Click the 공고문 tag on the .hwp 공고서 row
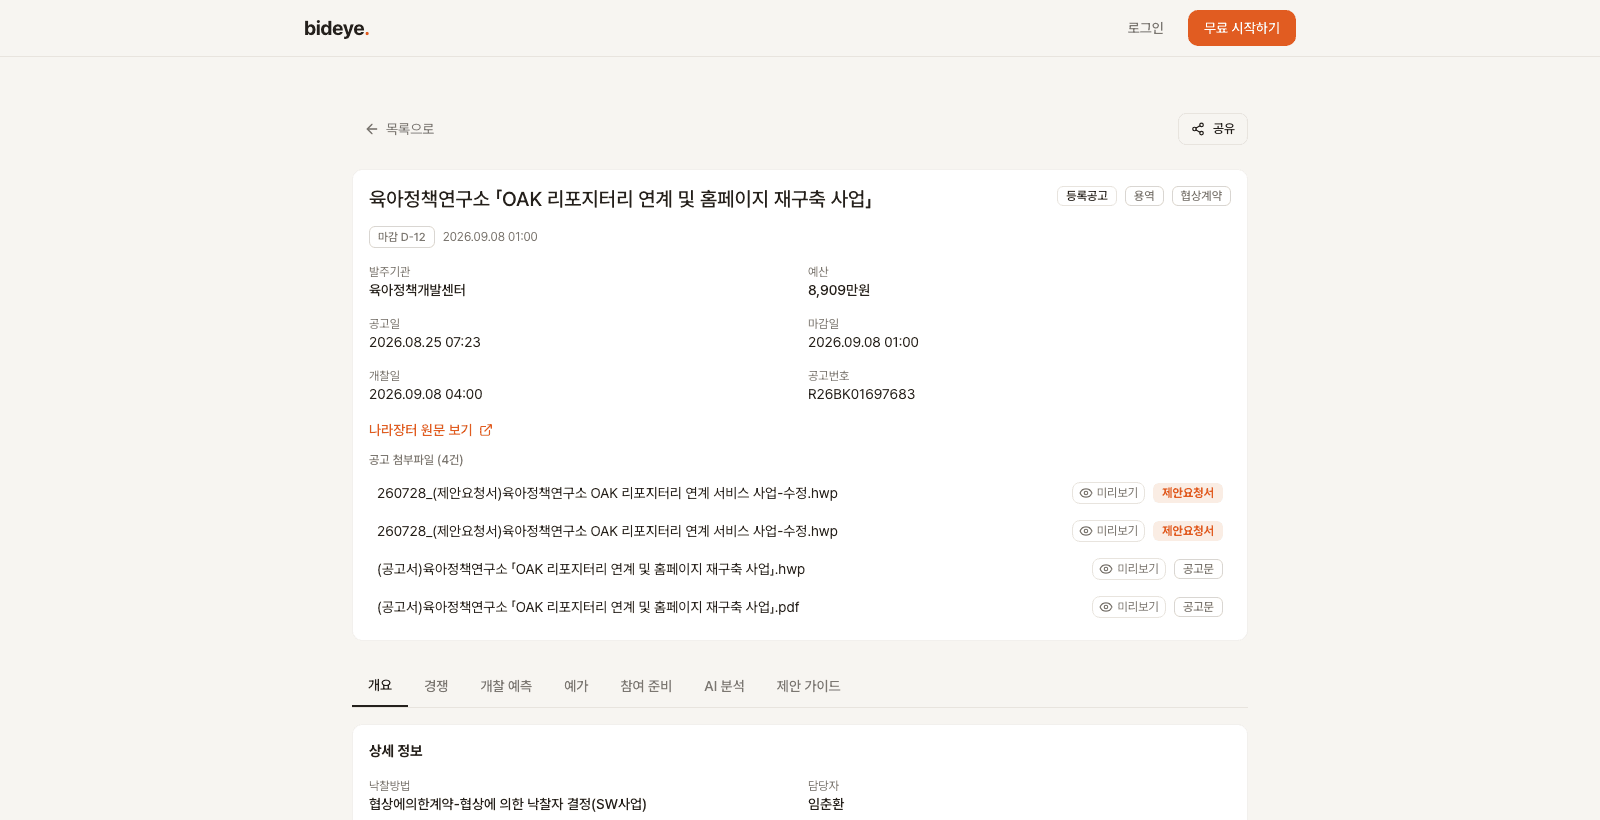The width and height of the screenshot is (1600, 820). click(1198, 569)
